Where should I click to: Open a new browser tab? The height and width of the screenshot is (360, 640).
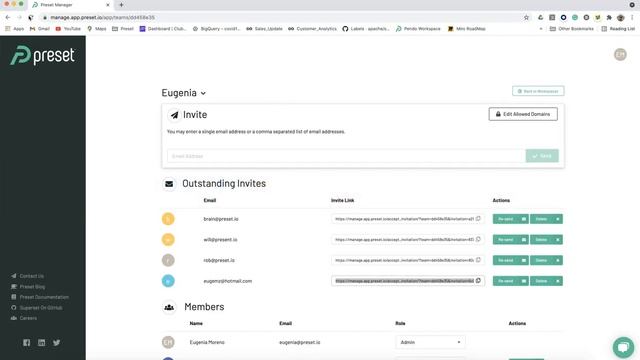point(121,5)
